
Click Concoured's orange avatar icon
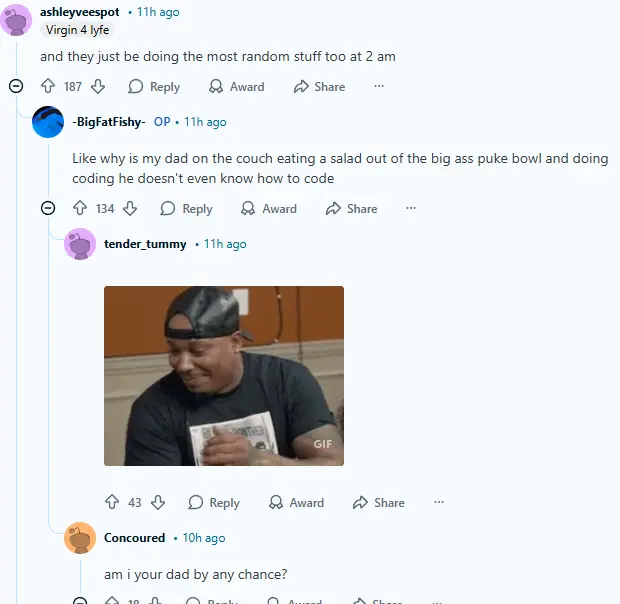pyautogui.click(x=80, y=538)
